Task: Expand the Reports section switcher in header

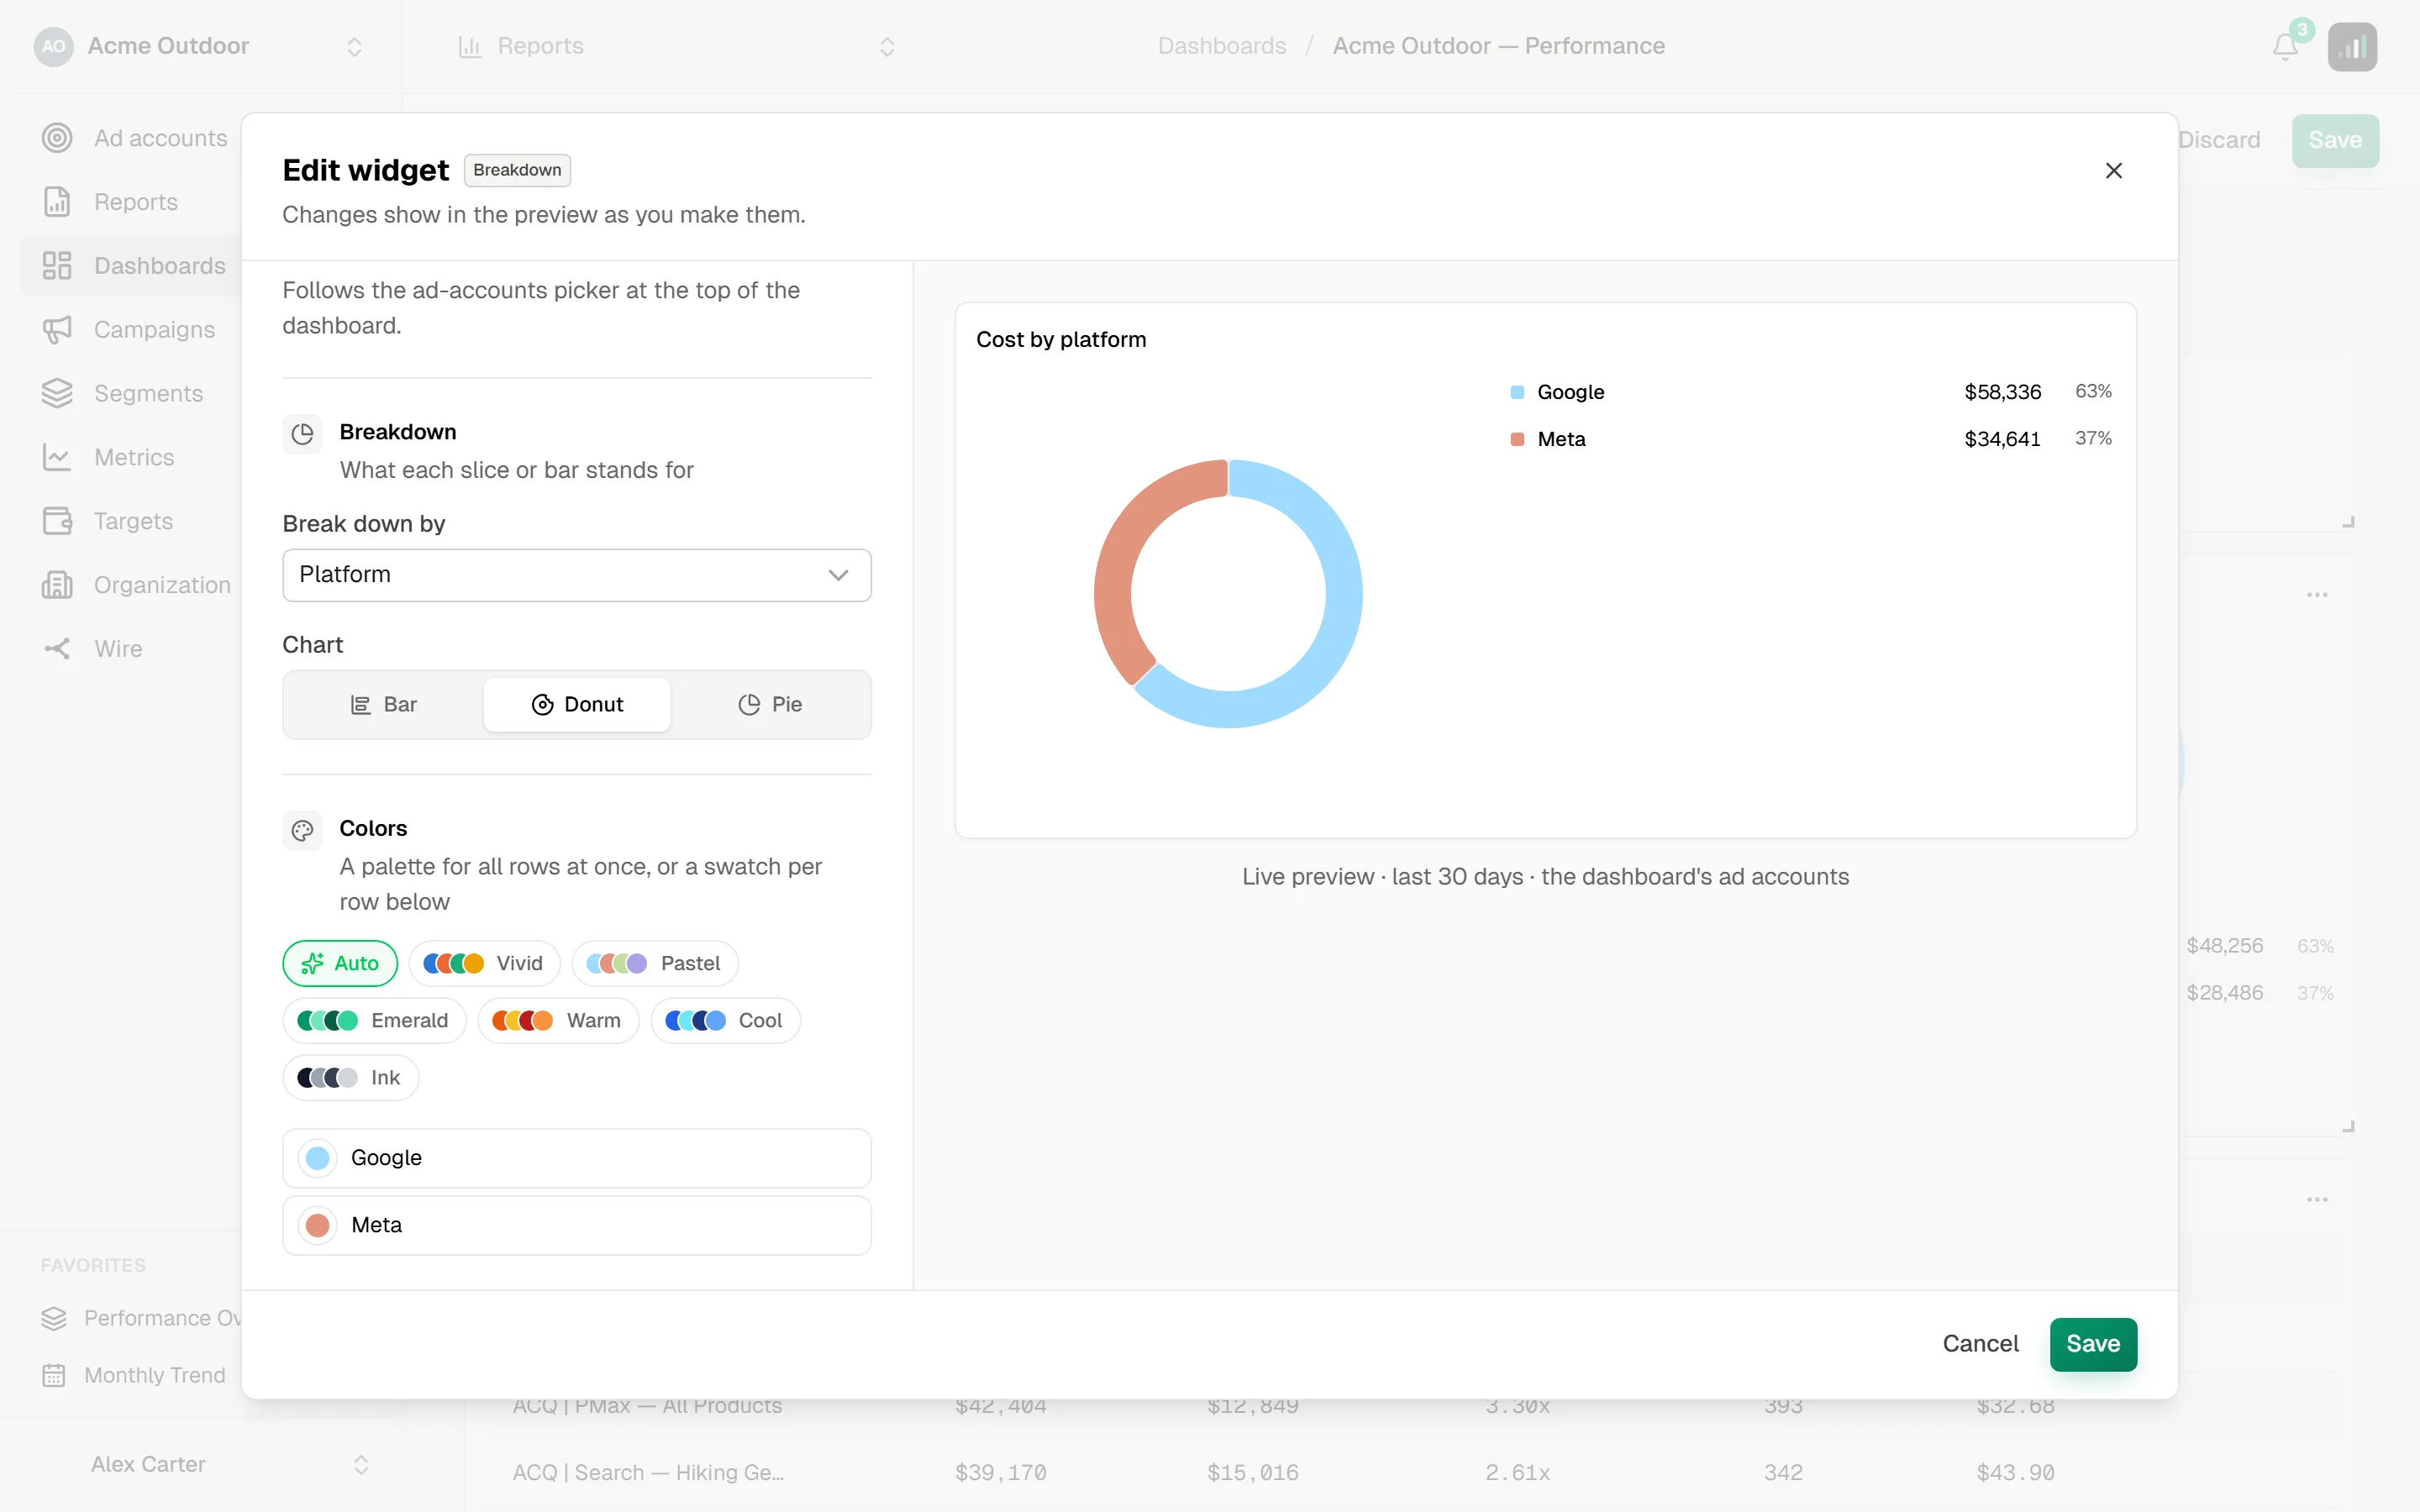Action: pyautogui.click(x=886, y=47)
